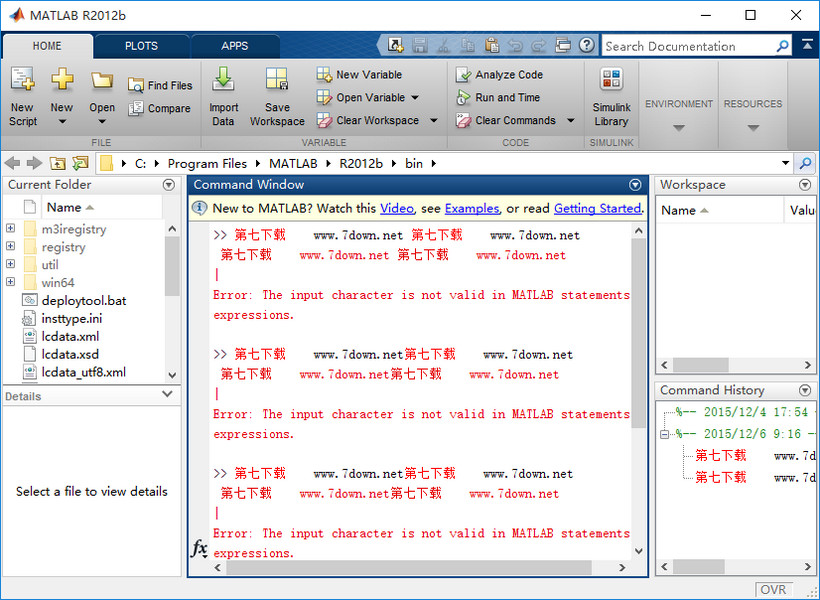The image size is (820, 600).
Task: Click the Save icon in quick access toolbar
Action: pos(419,46)
